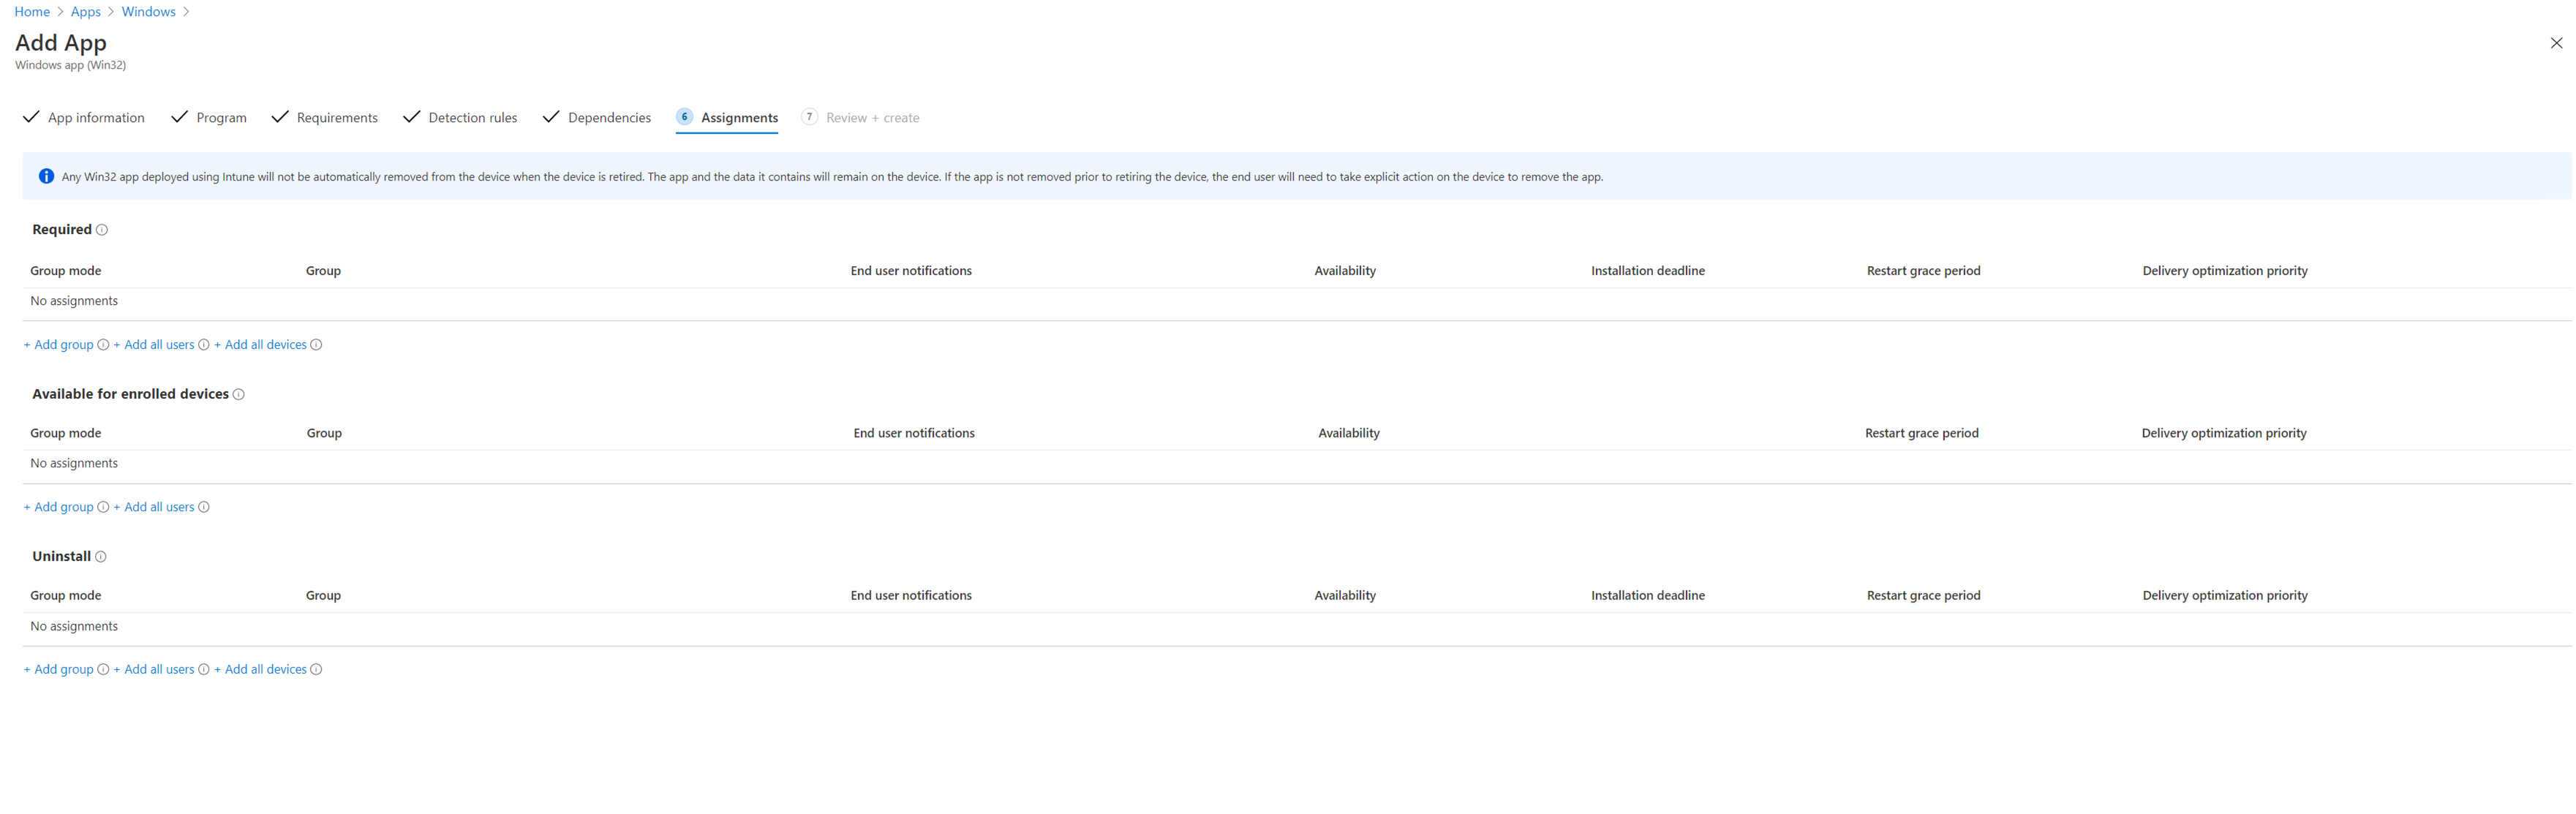Click the blue information icon in banner

click(46, 177)
